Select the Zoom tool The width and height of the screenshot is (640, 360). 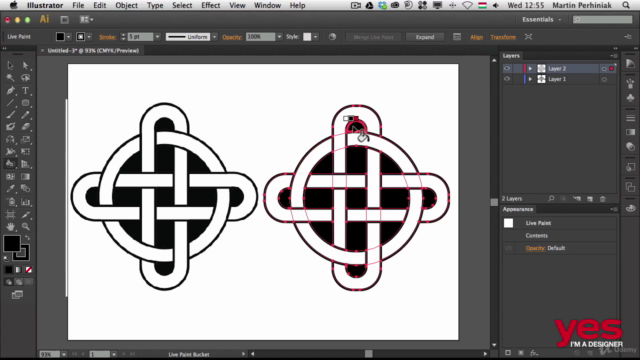tap(25, 226)
